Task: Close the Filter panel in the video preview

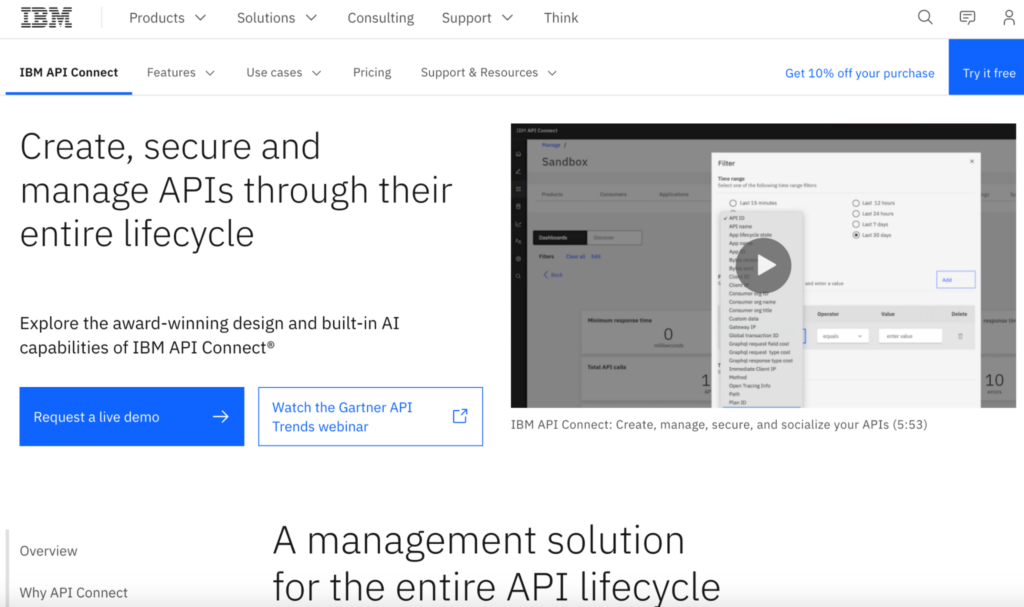Action: point(971,161)
